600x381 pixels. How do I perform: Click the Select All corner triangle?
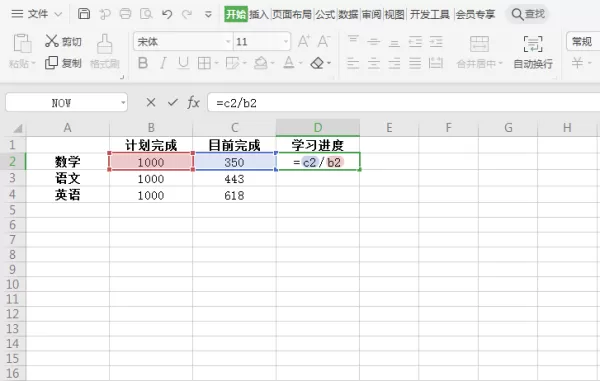(17, 128)
